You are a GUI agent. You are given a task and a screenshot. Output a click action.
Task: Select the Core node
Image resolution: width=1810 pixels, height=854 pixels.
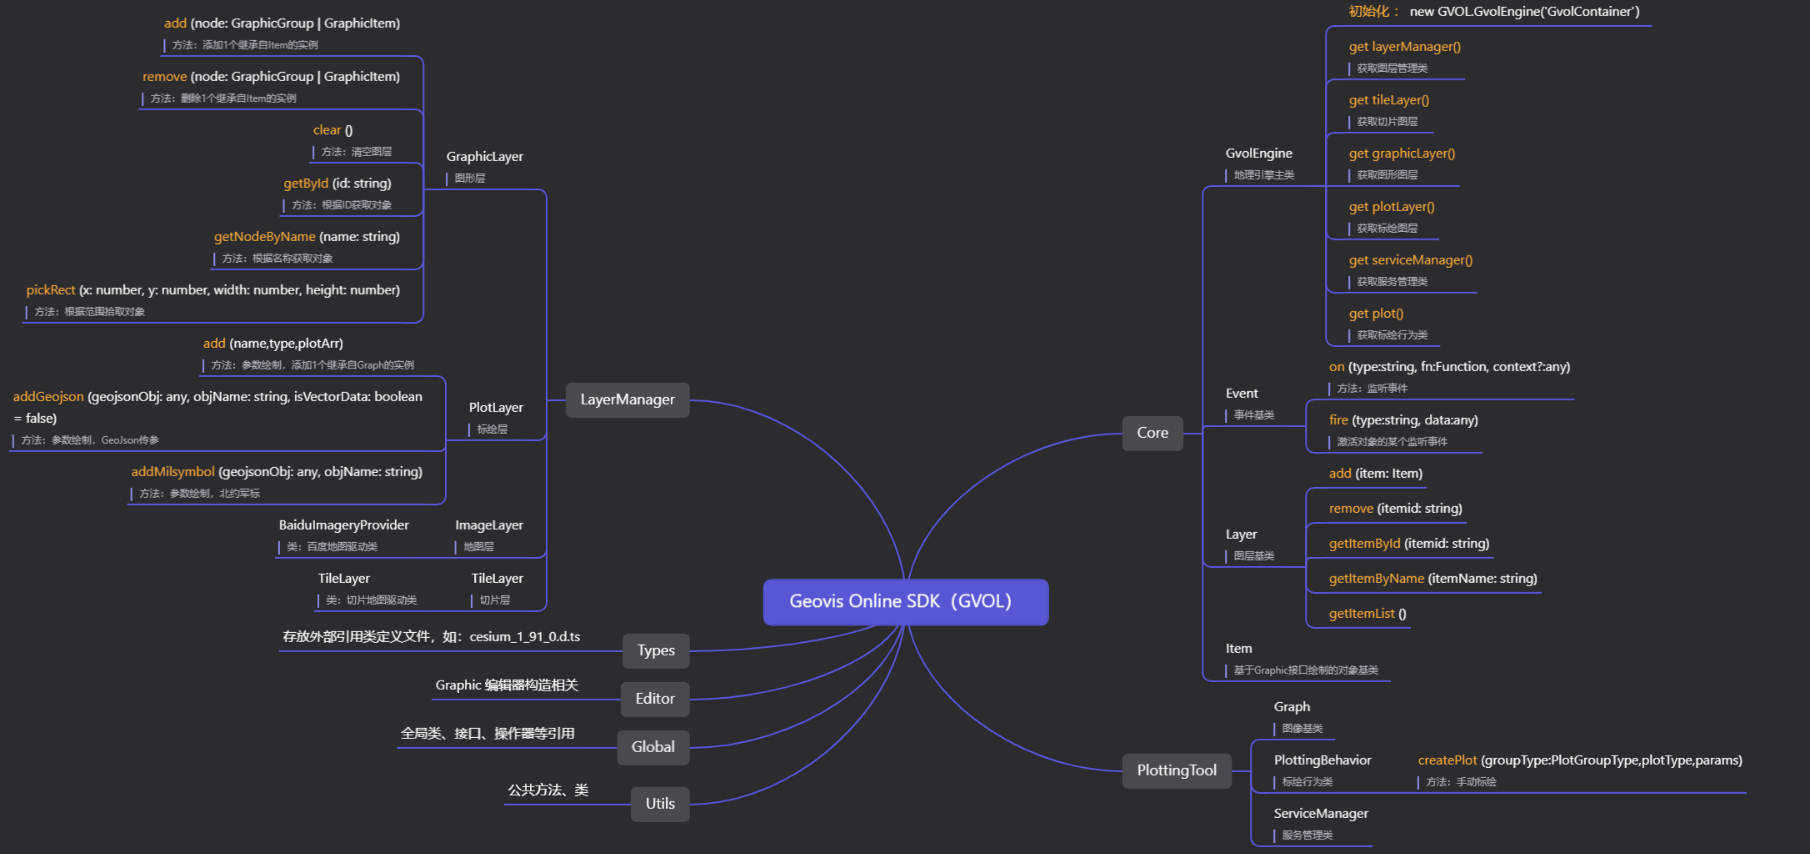(x=1152, y=433)
